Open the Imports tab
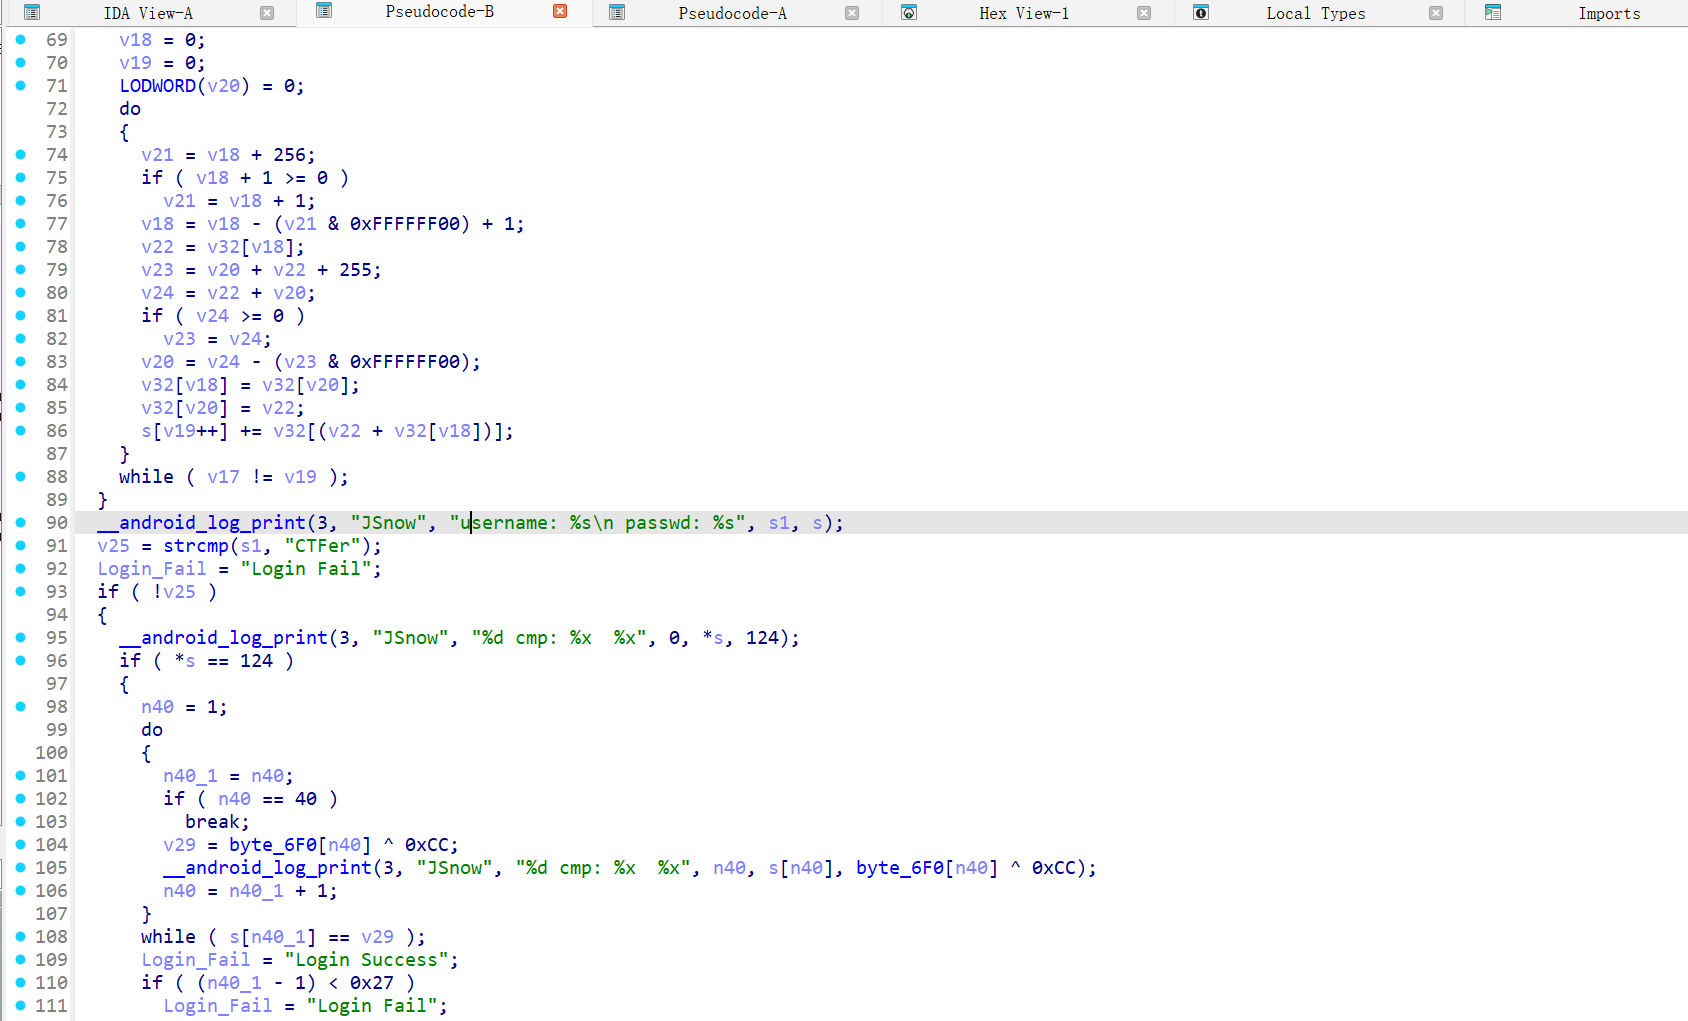Screen dimensions: 1688x1021 pyautogui.click(x=1608, y=13)
